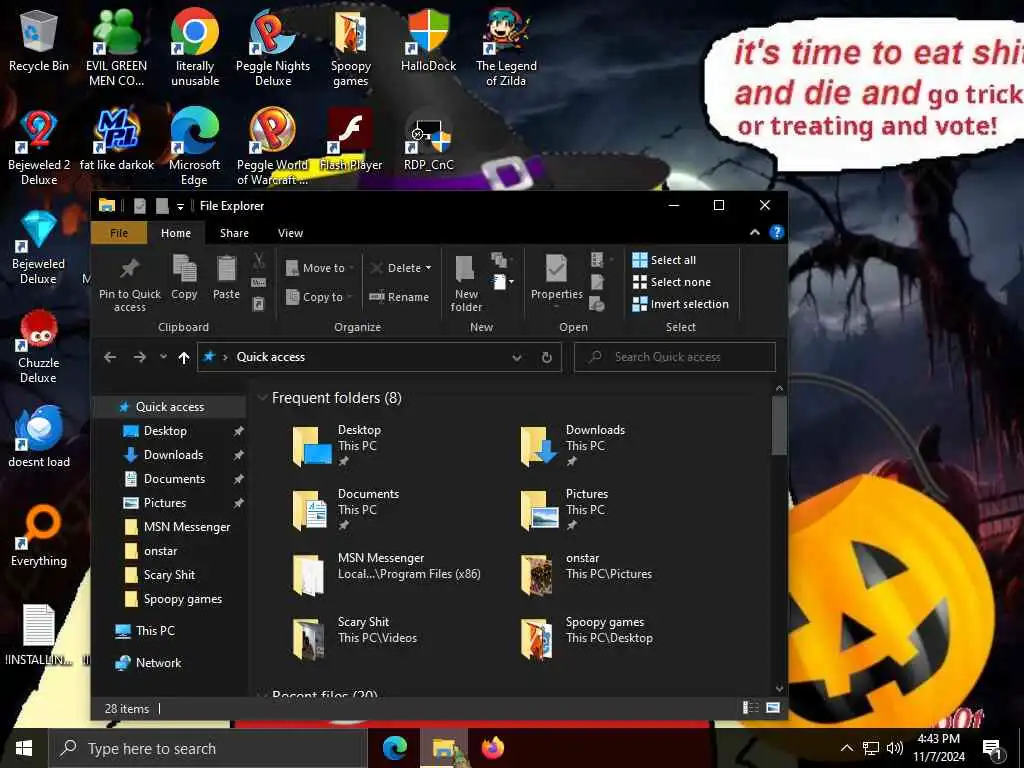The image size is (1024, 768).
Task: Select The Legend of Zilda shortcut
Action: tap(506, 49)
